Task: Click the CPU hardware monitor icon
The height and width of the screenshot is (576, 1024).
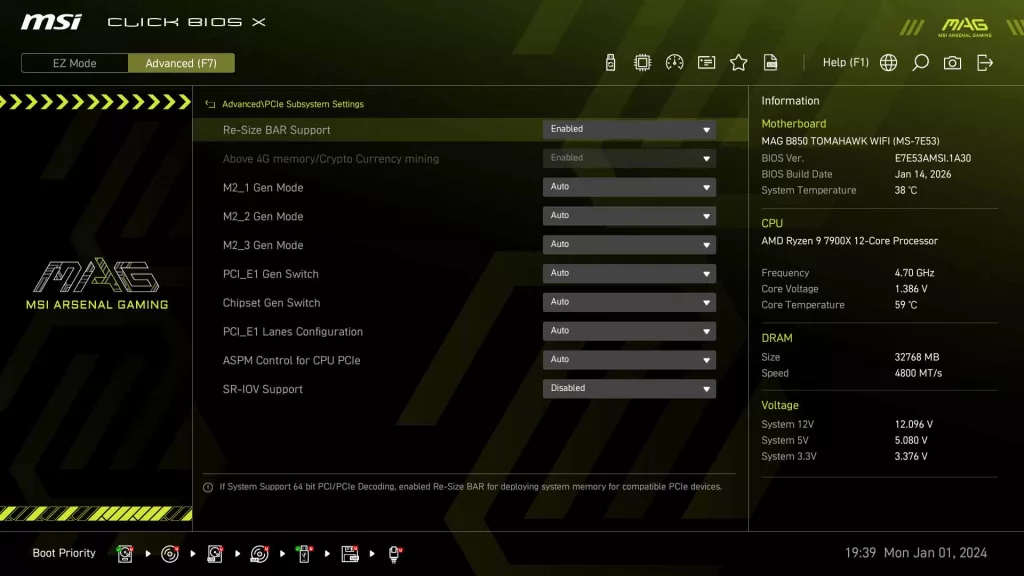Action: pos(641,62)
